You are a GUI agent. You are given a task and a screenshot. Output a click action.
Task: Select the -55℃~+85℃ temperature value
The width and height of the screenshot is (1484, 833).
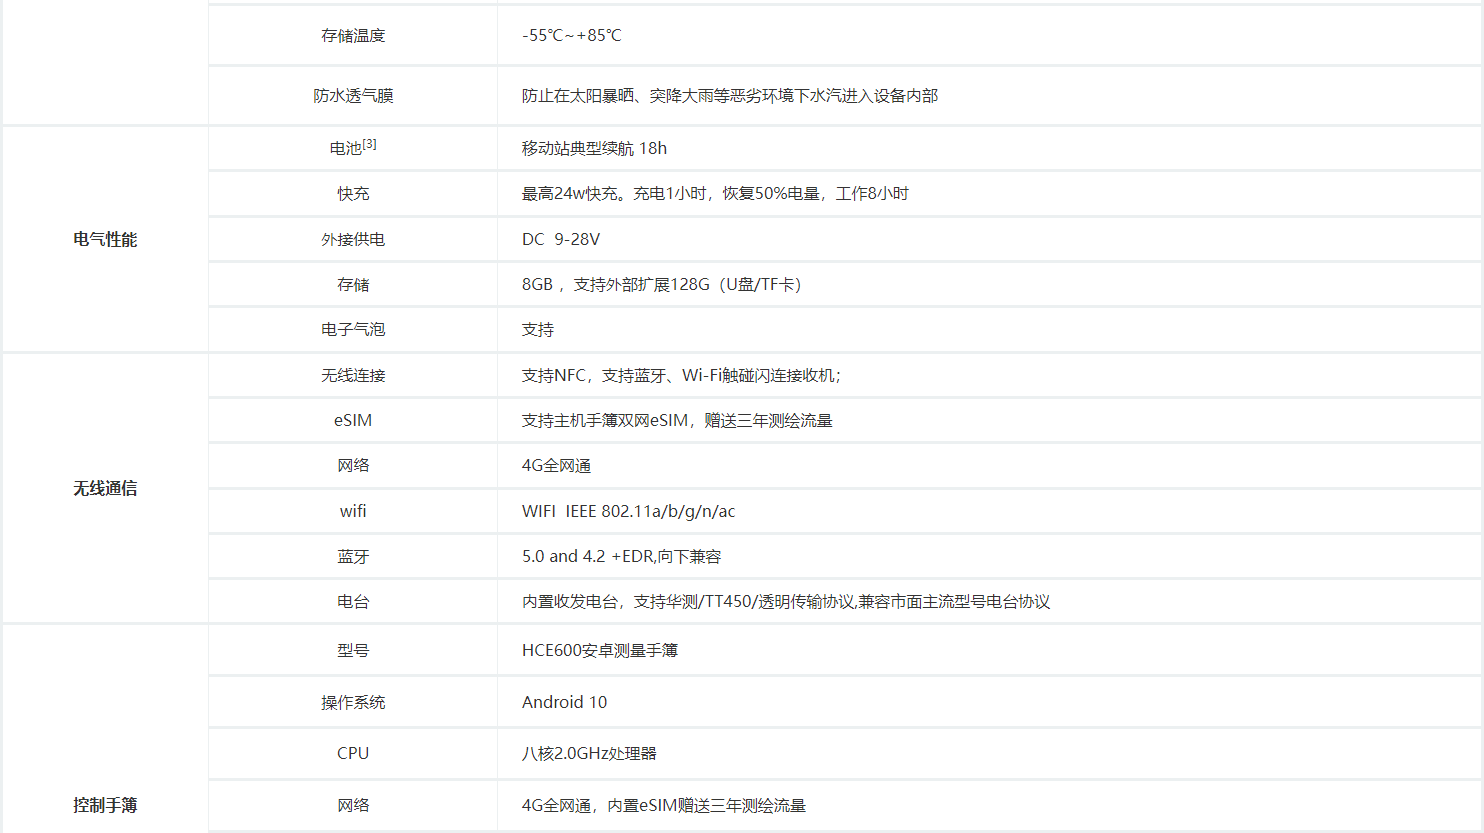point(571,36)
